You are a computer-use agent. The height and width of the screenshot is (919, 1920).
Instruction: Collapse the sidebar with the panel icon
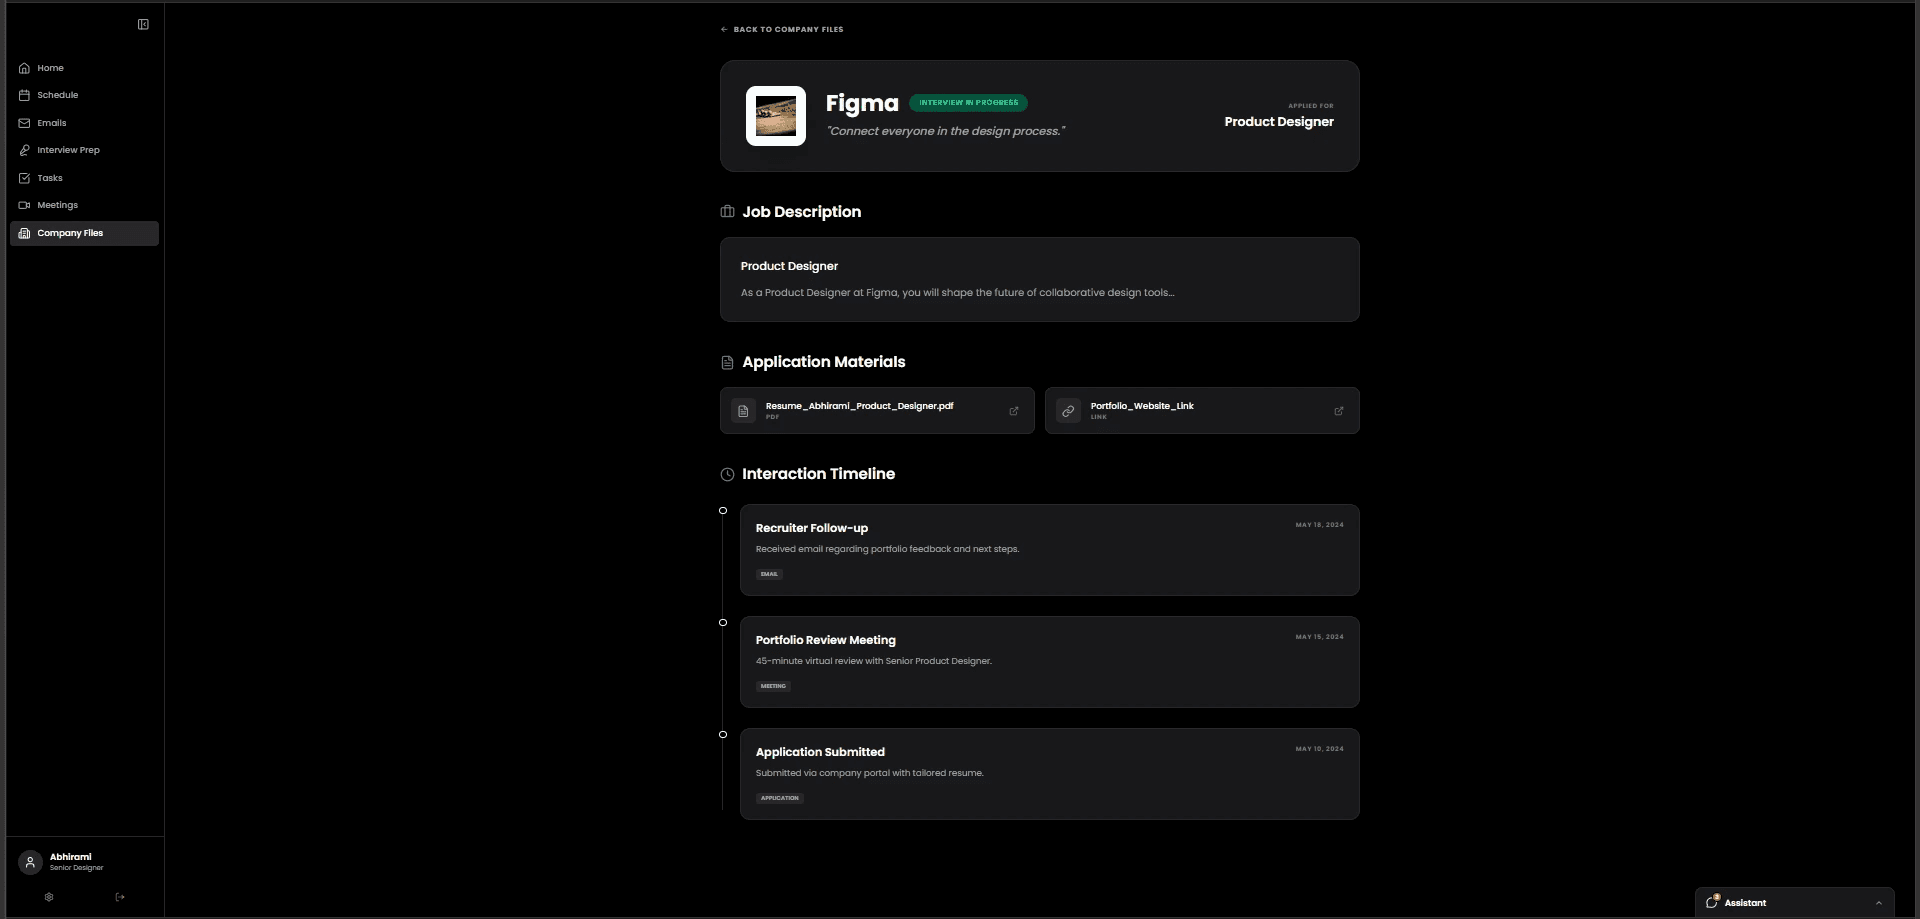click(143, 24)
